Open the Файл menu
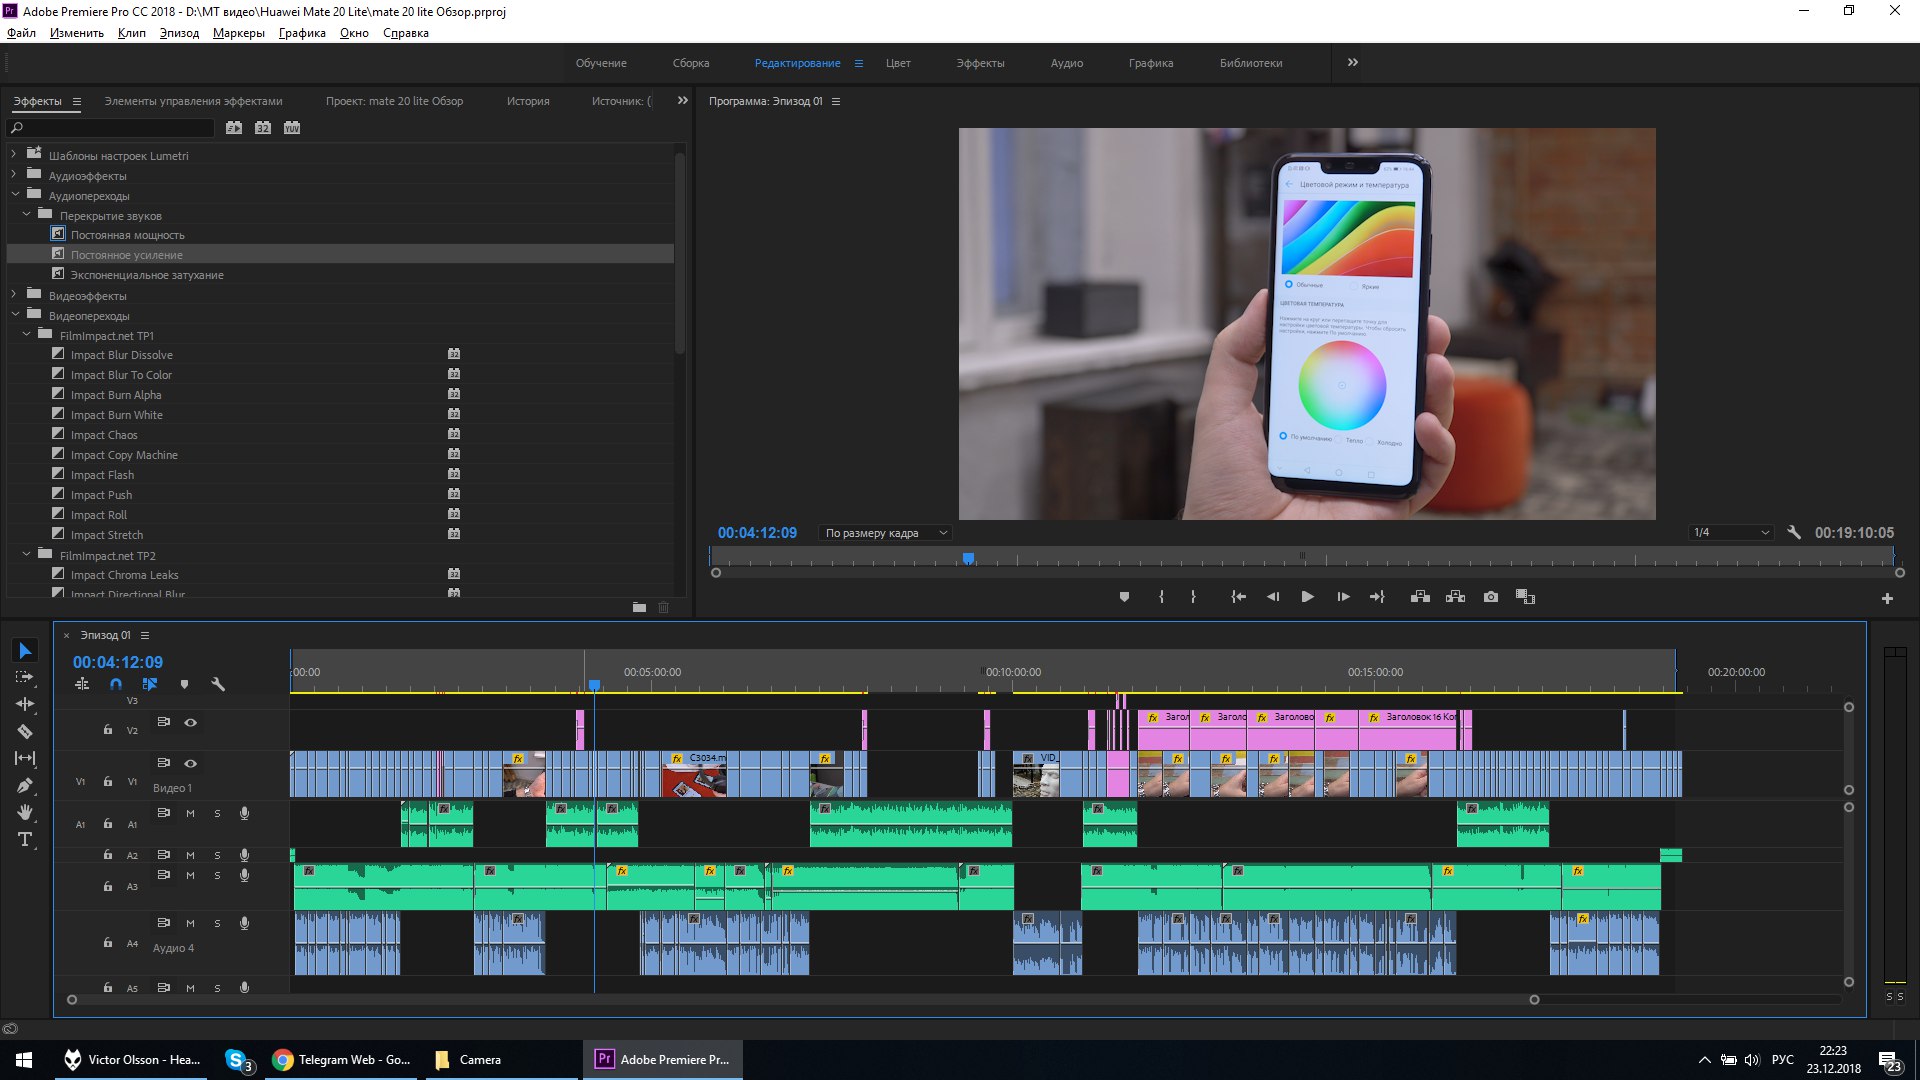 tap(21, 33)
